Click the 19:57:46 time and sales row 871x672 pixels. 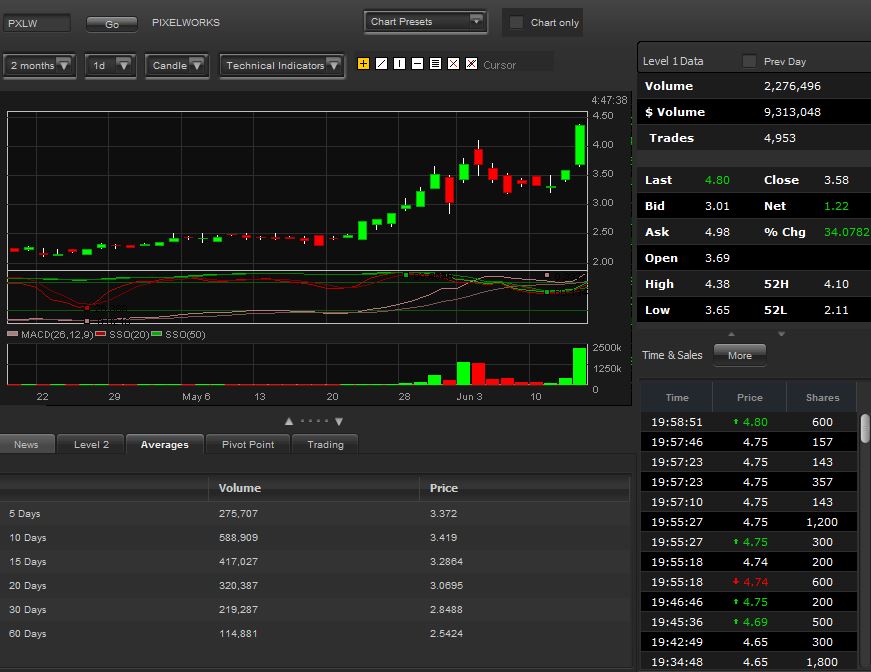[748, 442]
